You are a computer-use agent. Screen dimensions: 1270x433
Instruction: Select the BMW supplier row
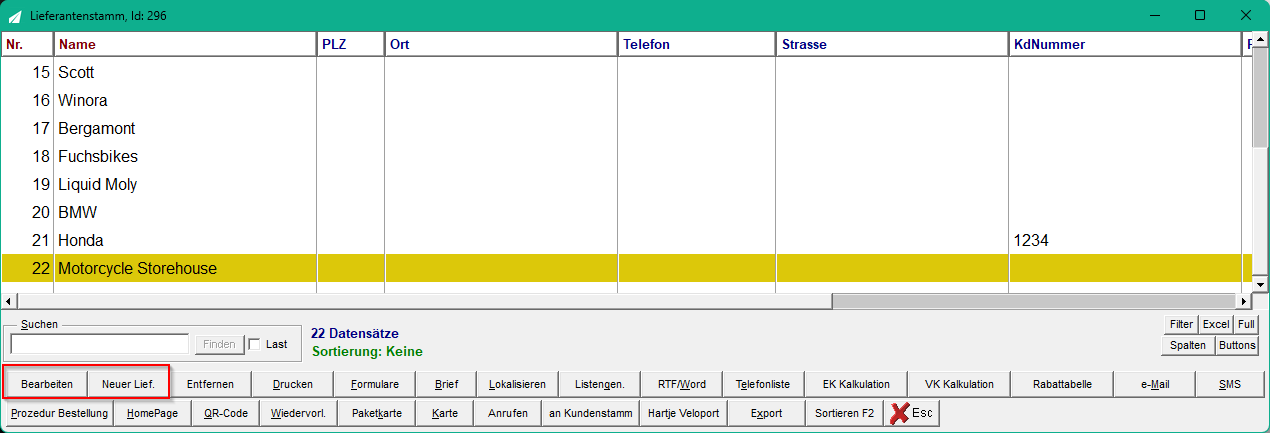coord(626,213)
